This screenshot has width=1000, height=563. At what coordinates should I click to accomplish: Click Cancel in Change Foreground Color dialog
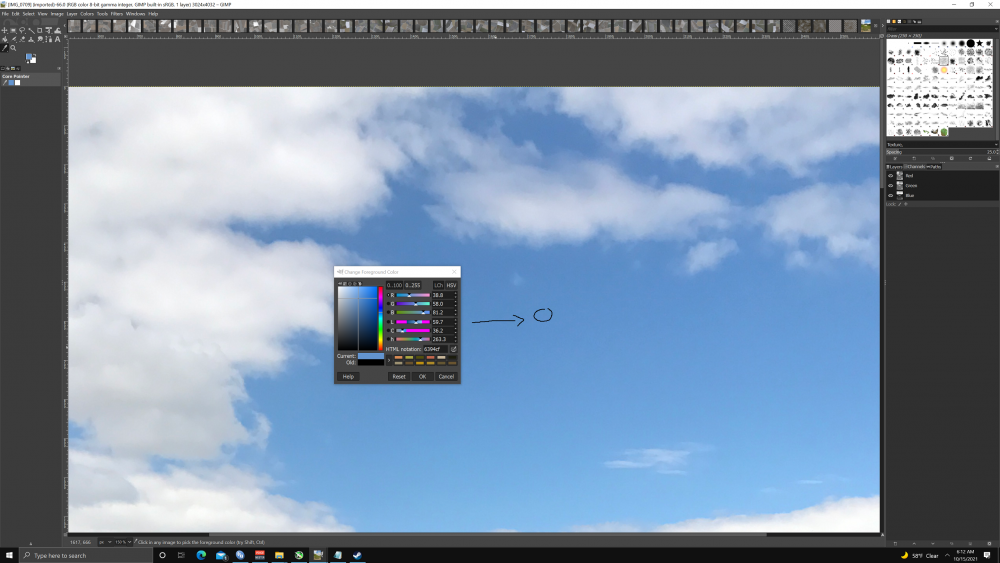(446, 377)
